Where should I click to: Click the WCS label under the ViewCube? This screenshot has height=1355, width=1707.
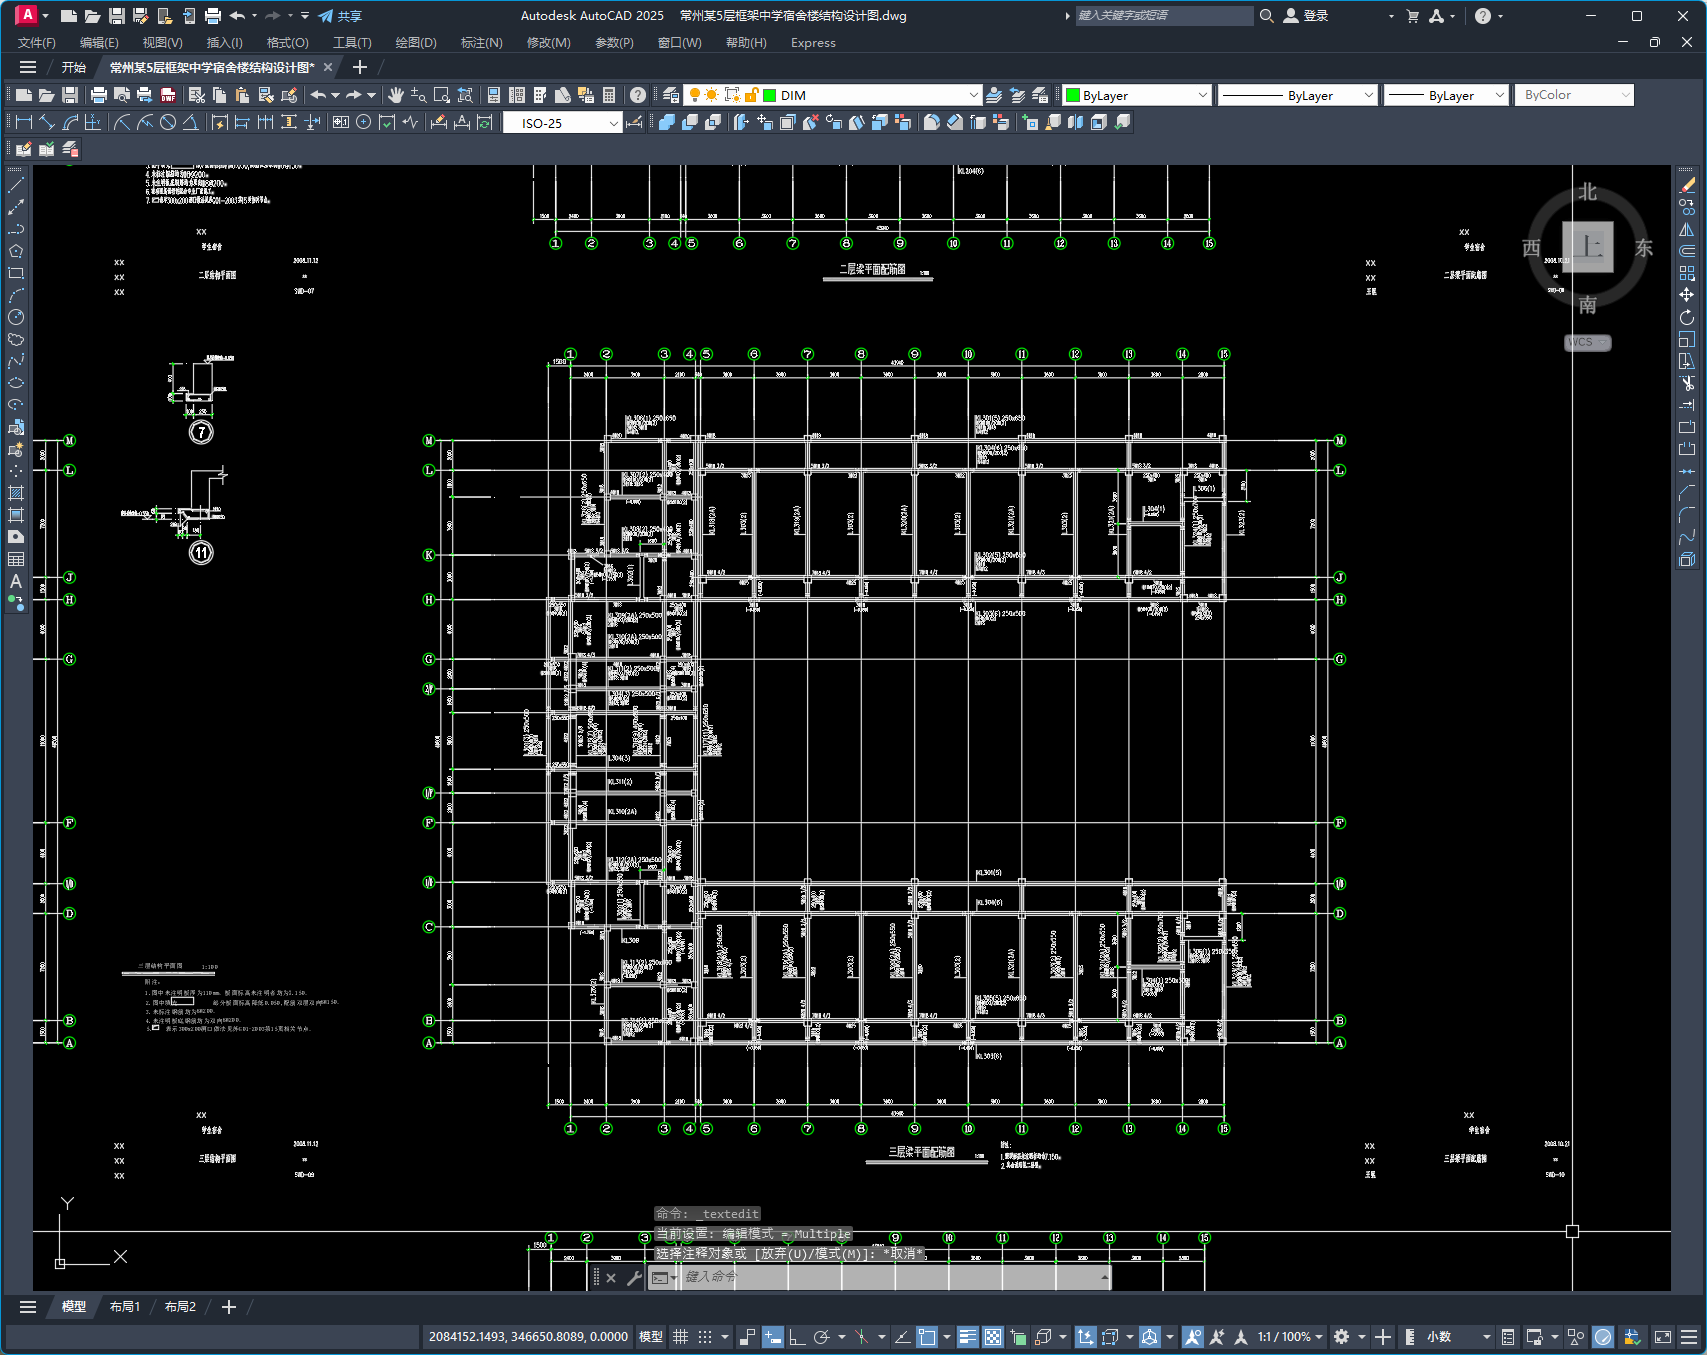(x=1587, y=342)
